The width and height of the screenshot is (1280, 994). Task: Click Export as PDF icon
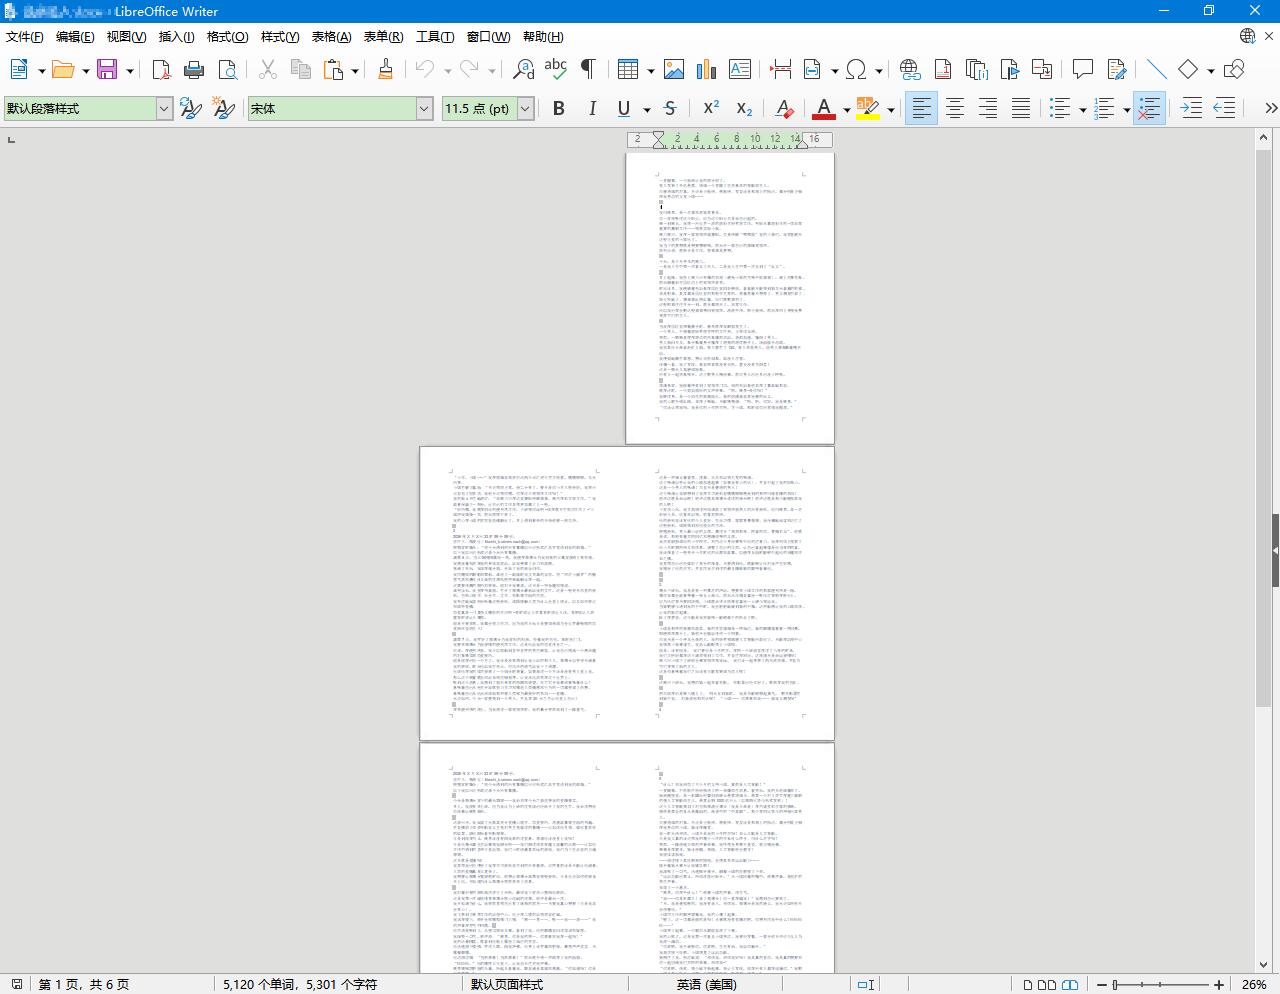pyautogui.click(x=161, y=69)
